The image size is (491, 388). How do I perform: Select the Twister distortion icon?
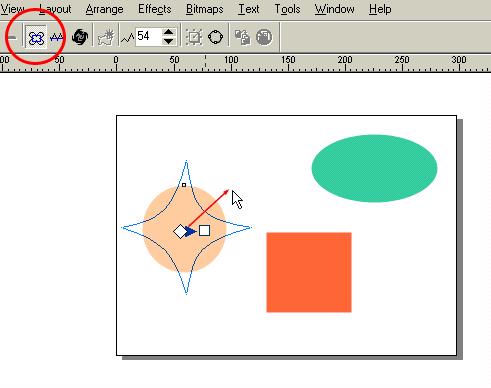point(80,37)
